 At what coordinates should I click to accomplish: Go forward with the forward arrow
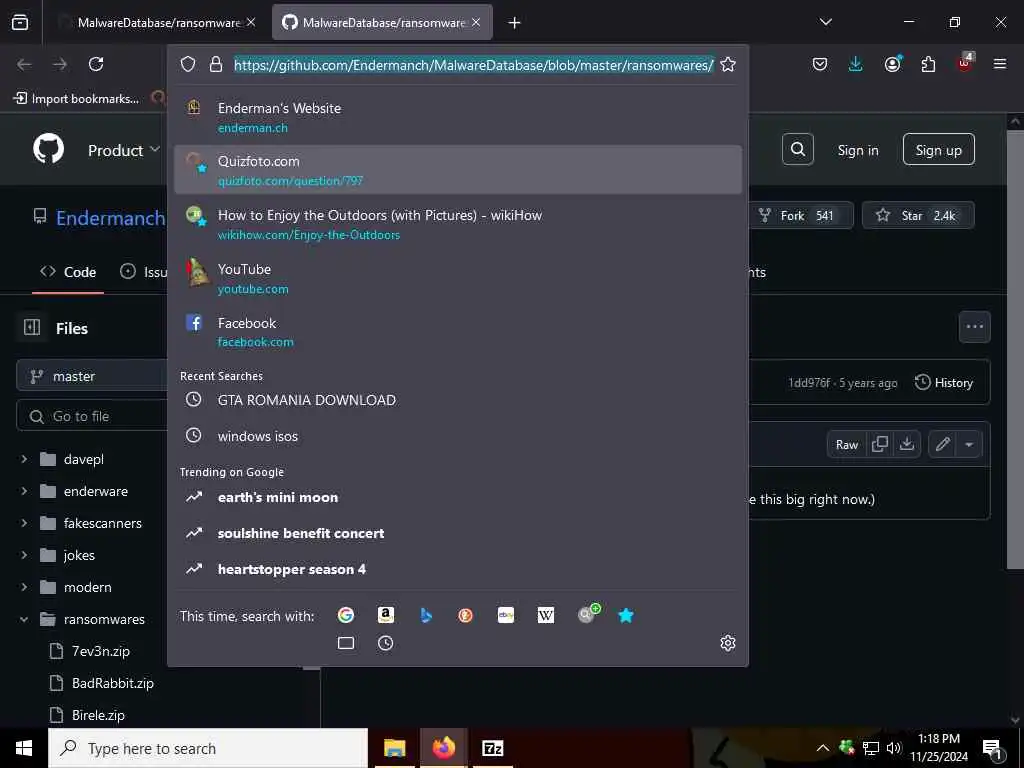60,64
